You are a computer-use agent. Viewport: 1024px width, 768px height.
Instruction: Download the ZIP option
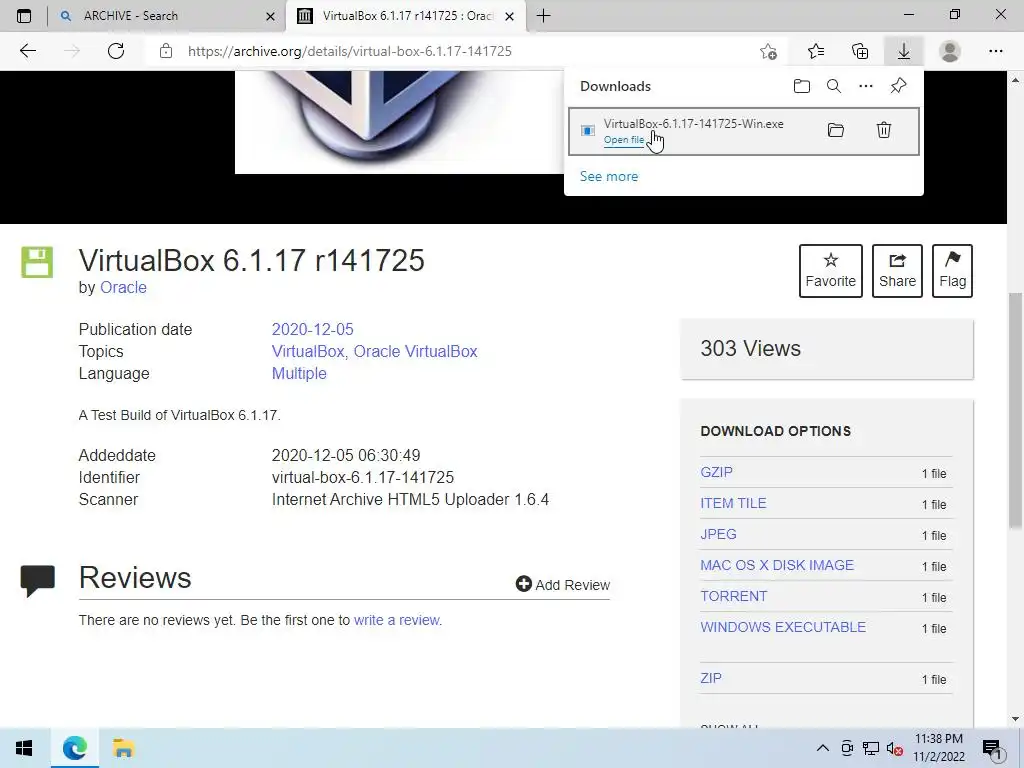(x=711, y=678)
